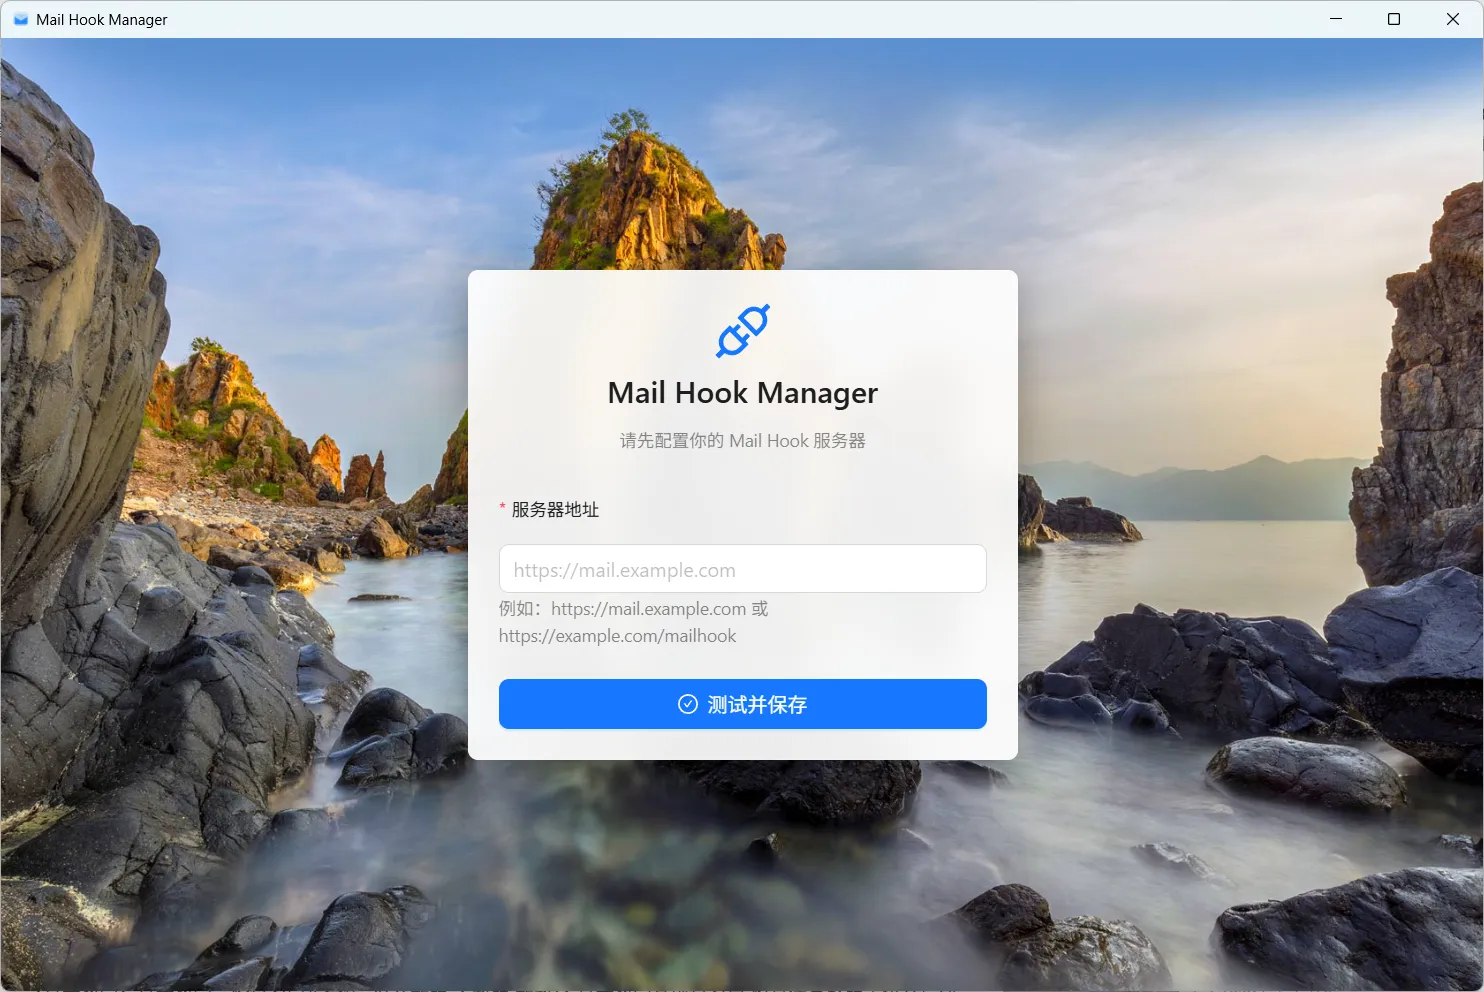Click the Mail Hook Manager title-bar app icon

click(x=20, y=19)
